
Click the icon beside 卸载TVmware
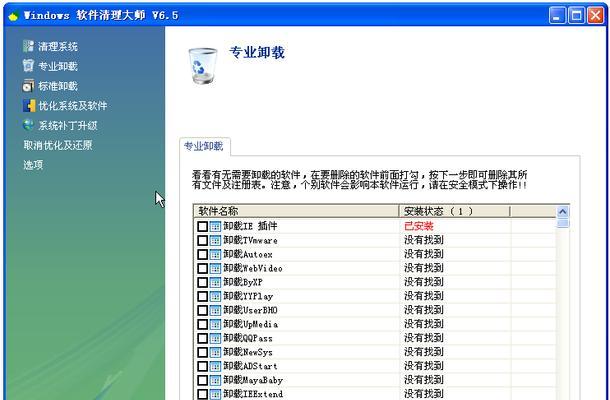215,240
